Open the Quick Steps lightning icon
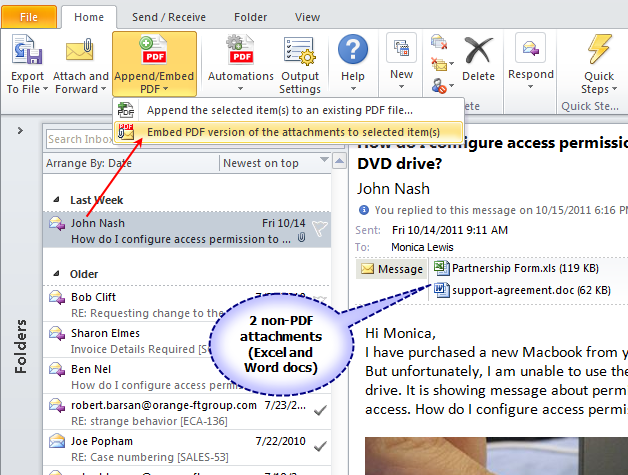 coord(600,49)
